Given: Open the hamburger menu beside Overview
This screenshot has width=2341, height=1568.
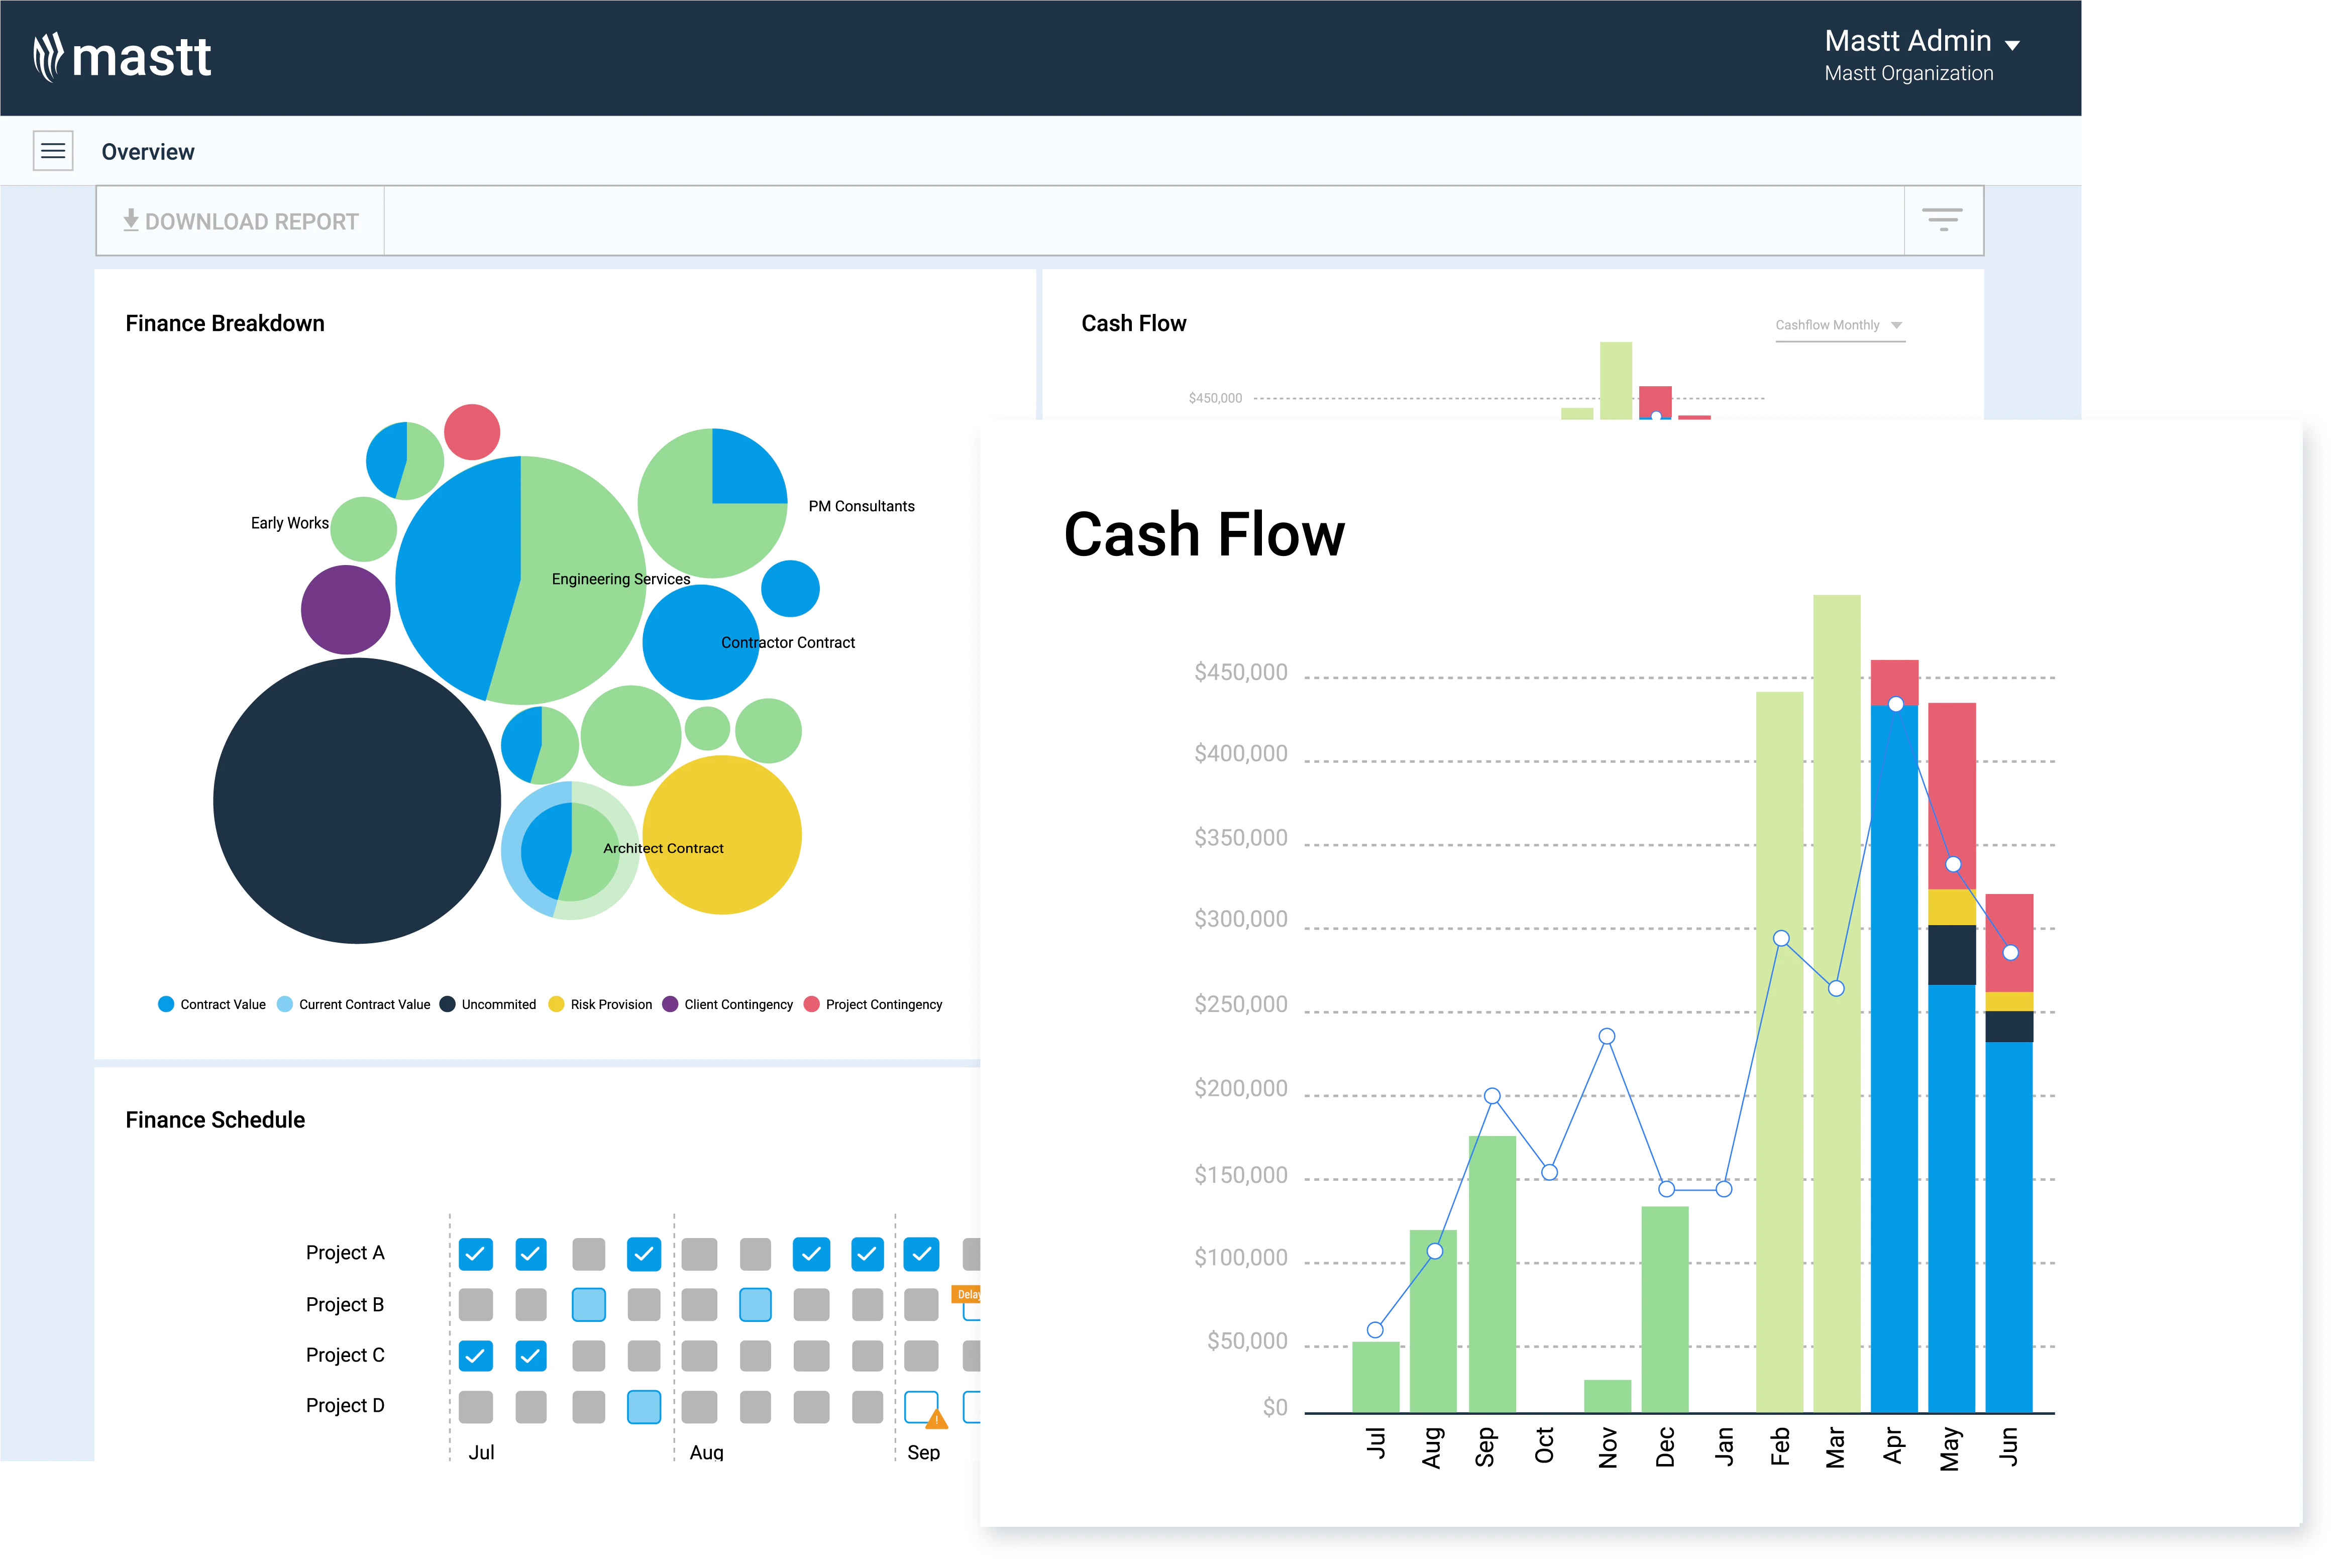Looking at the screenshot, I should (53, 151).
